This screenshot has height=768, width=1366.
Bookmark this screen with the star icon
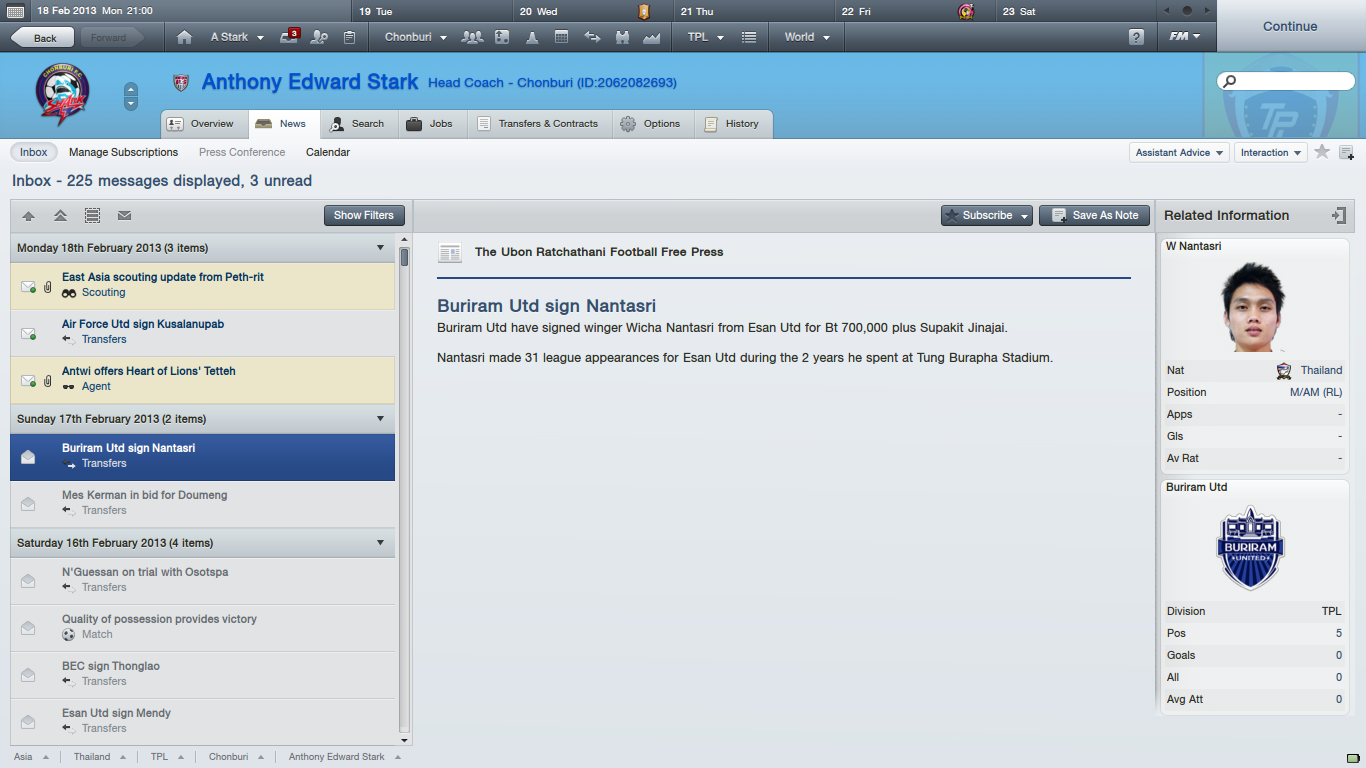1322,152
